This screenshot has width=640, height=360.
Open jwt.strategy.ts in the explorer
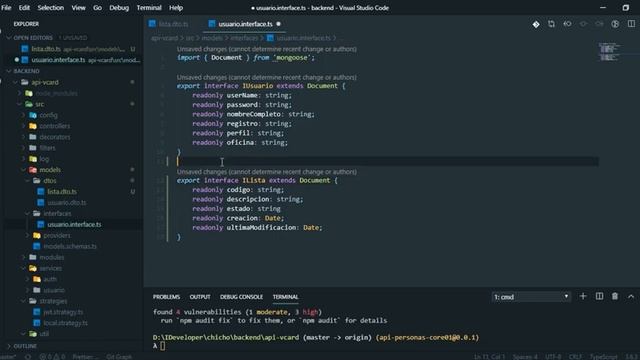(x=63, y=312)
